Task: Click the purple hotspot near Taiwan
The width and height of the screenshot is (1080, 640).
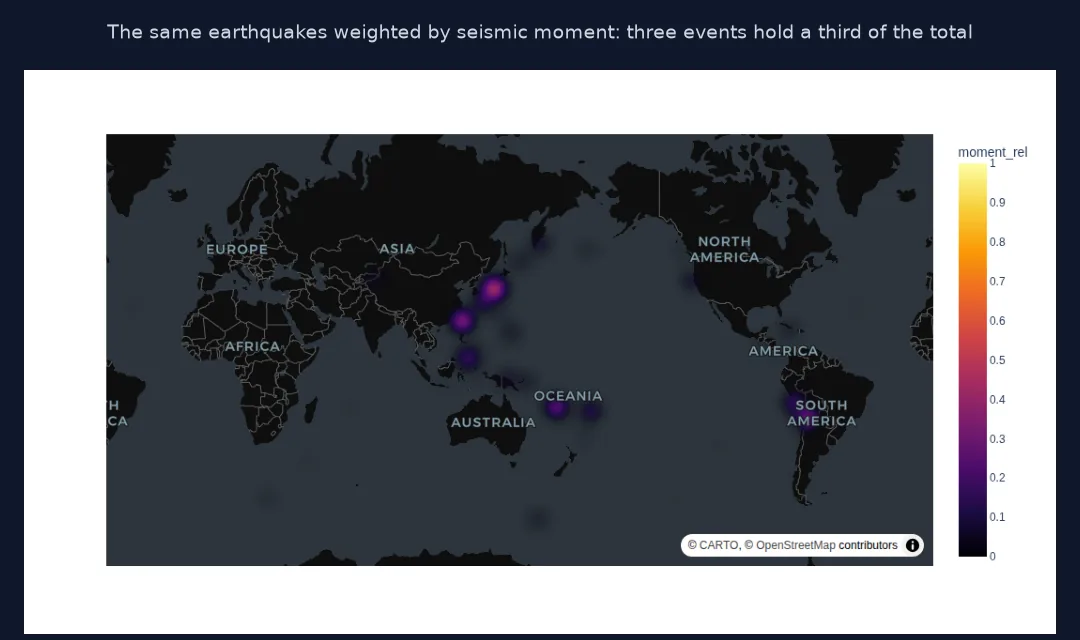Action: [462, 320]
